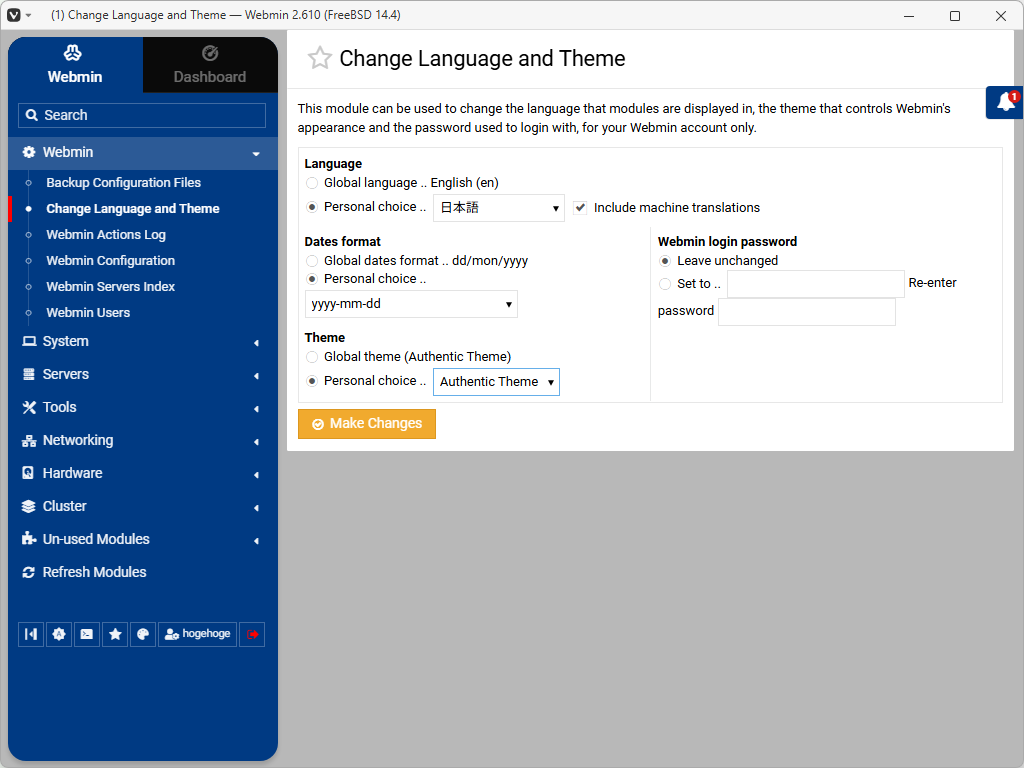Click the Tools wrench icon
The width and height of the screenshot is (1024, 768).
[x=29, y=408]
